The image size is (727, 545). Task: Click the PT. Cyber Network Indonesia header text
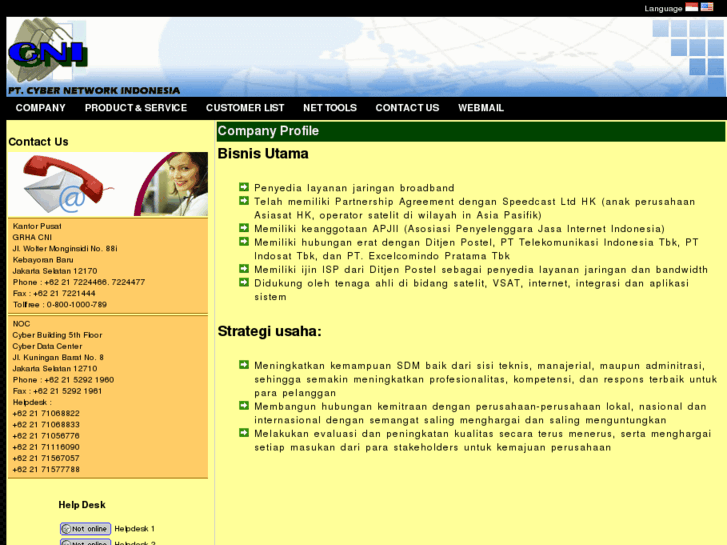coord(94,90)
